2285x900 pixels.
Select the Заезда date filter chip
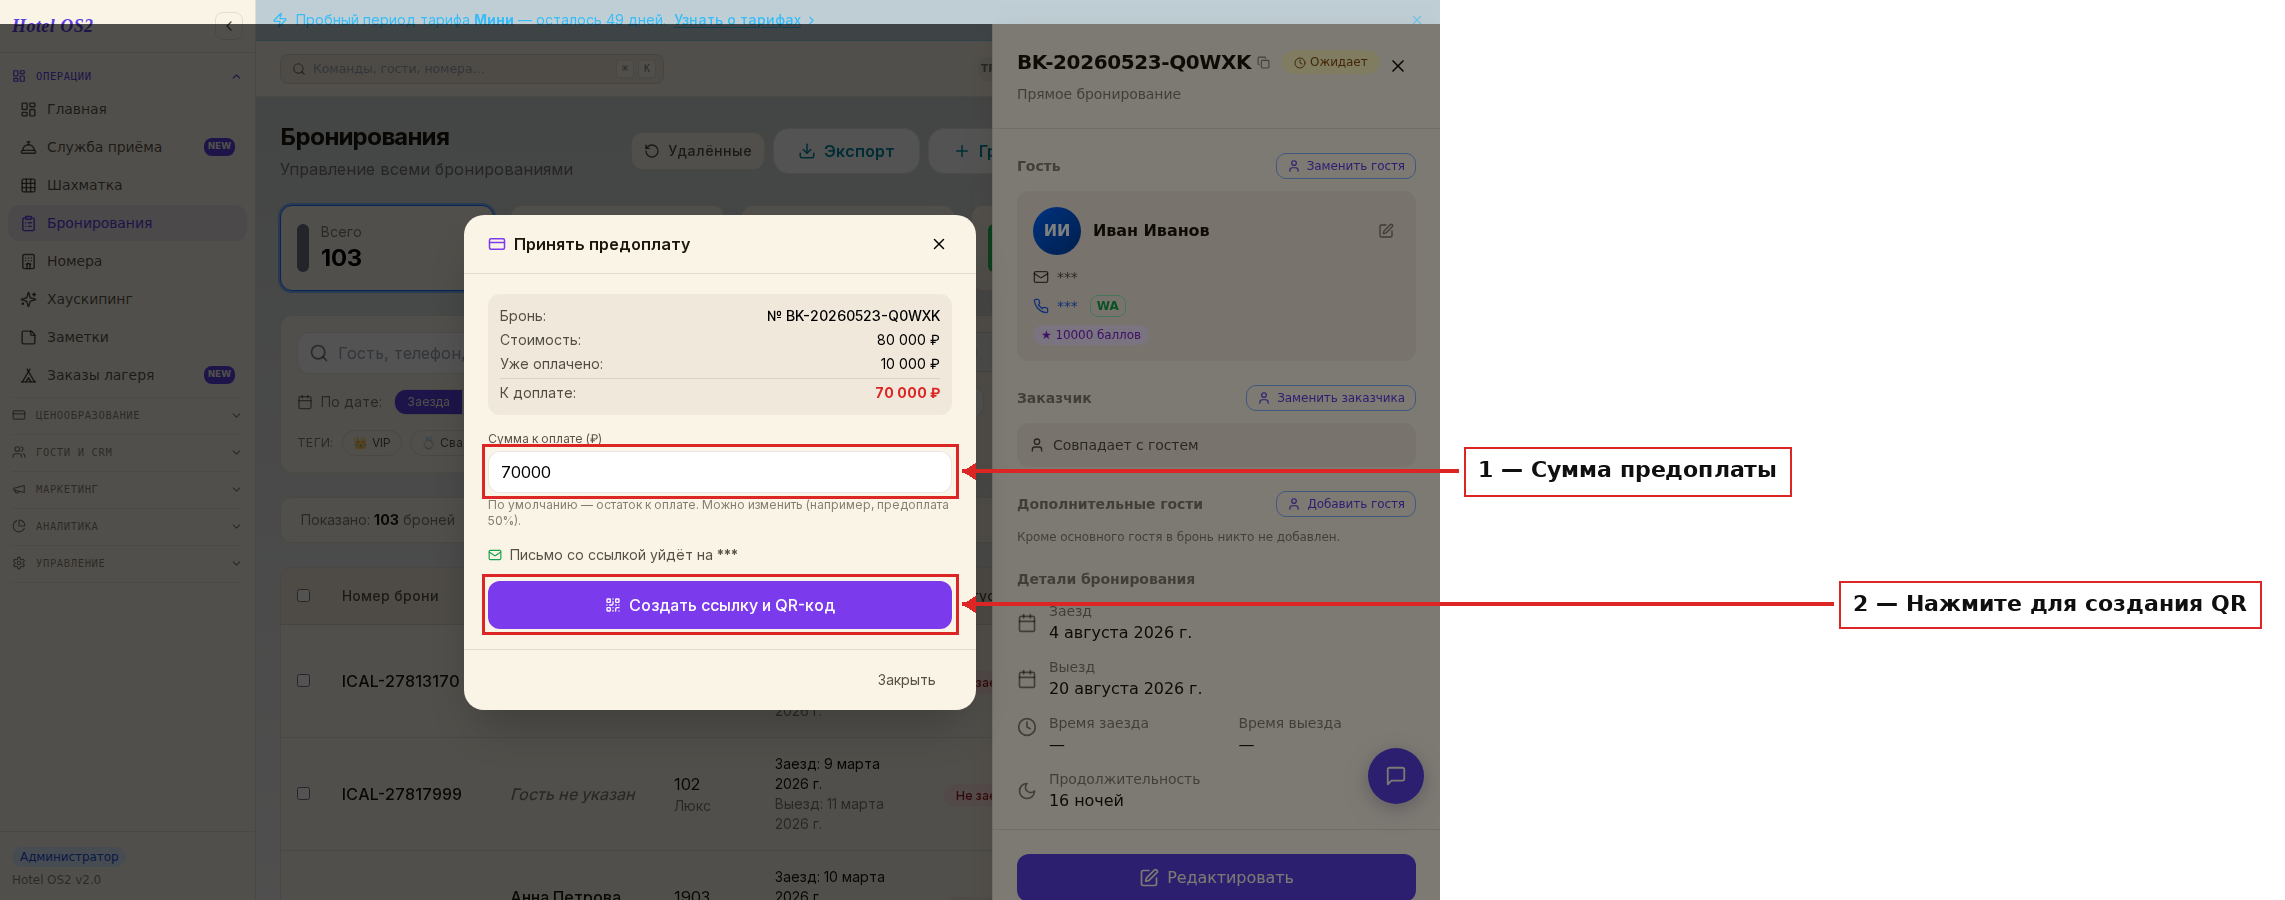point(428,402)
